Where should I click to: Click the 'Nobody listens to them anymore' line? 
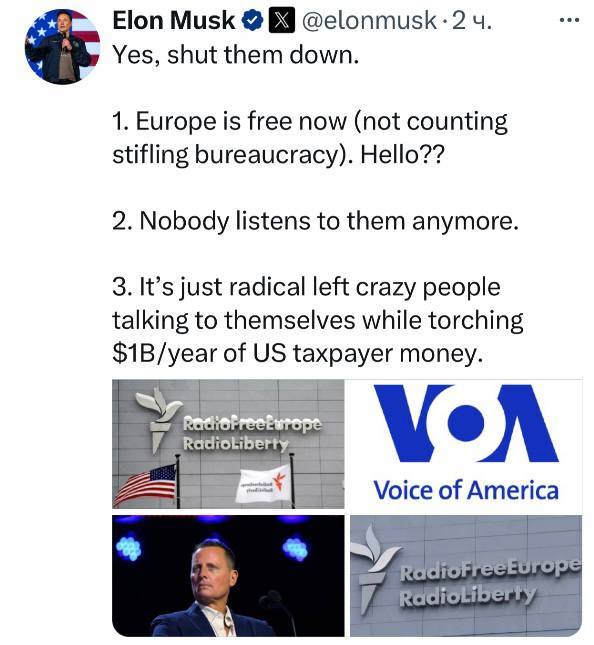(315, 221)
